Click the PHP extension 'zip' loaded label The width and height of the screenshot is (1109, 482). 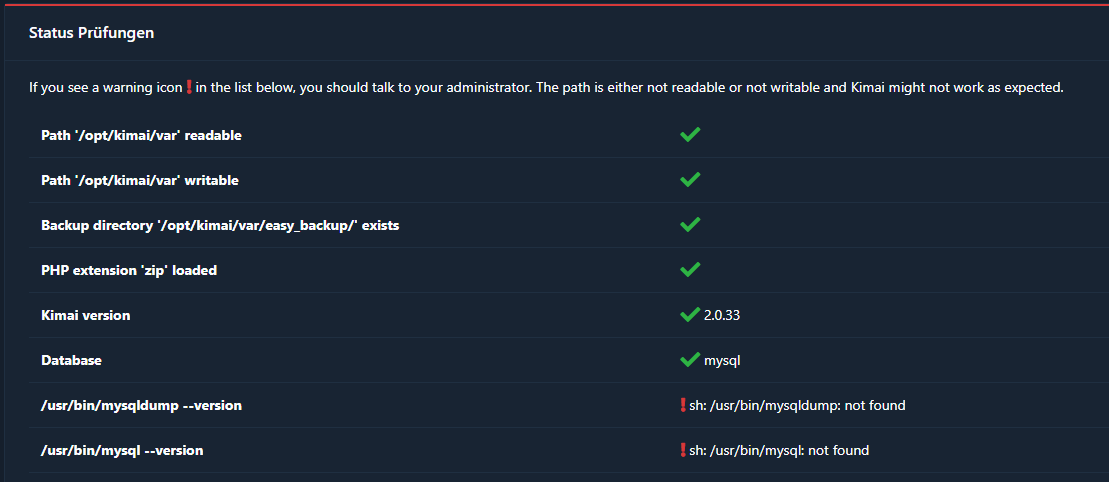(x=129, y=270)
